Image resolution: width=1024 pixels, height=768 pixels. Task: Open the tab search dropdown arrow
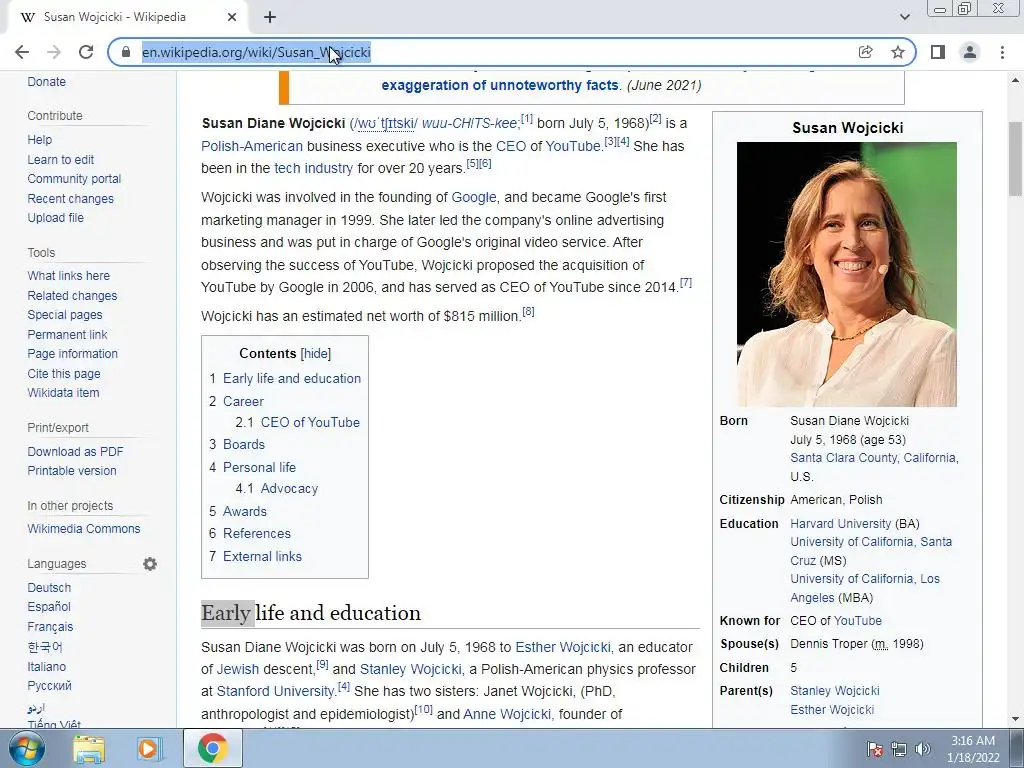pos(904,17)
